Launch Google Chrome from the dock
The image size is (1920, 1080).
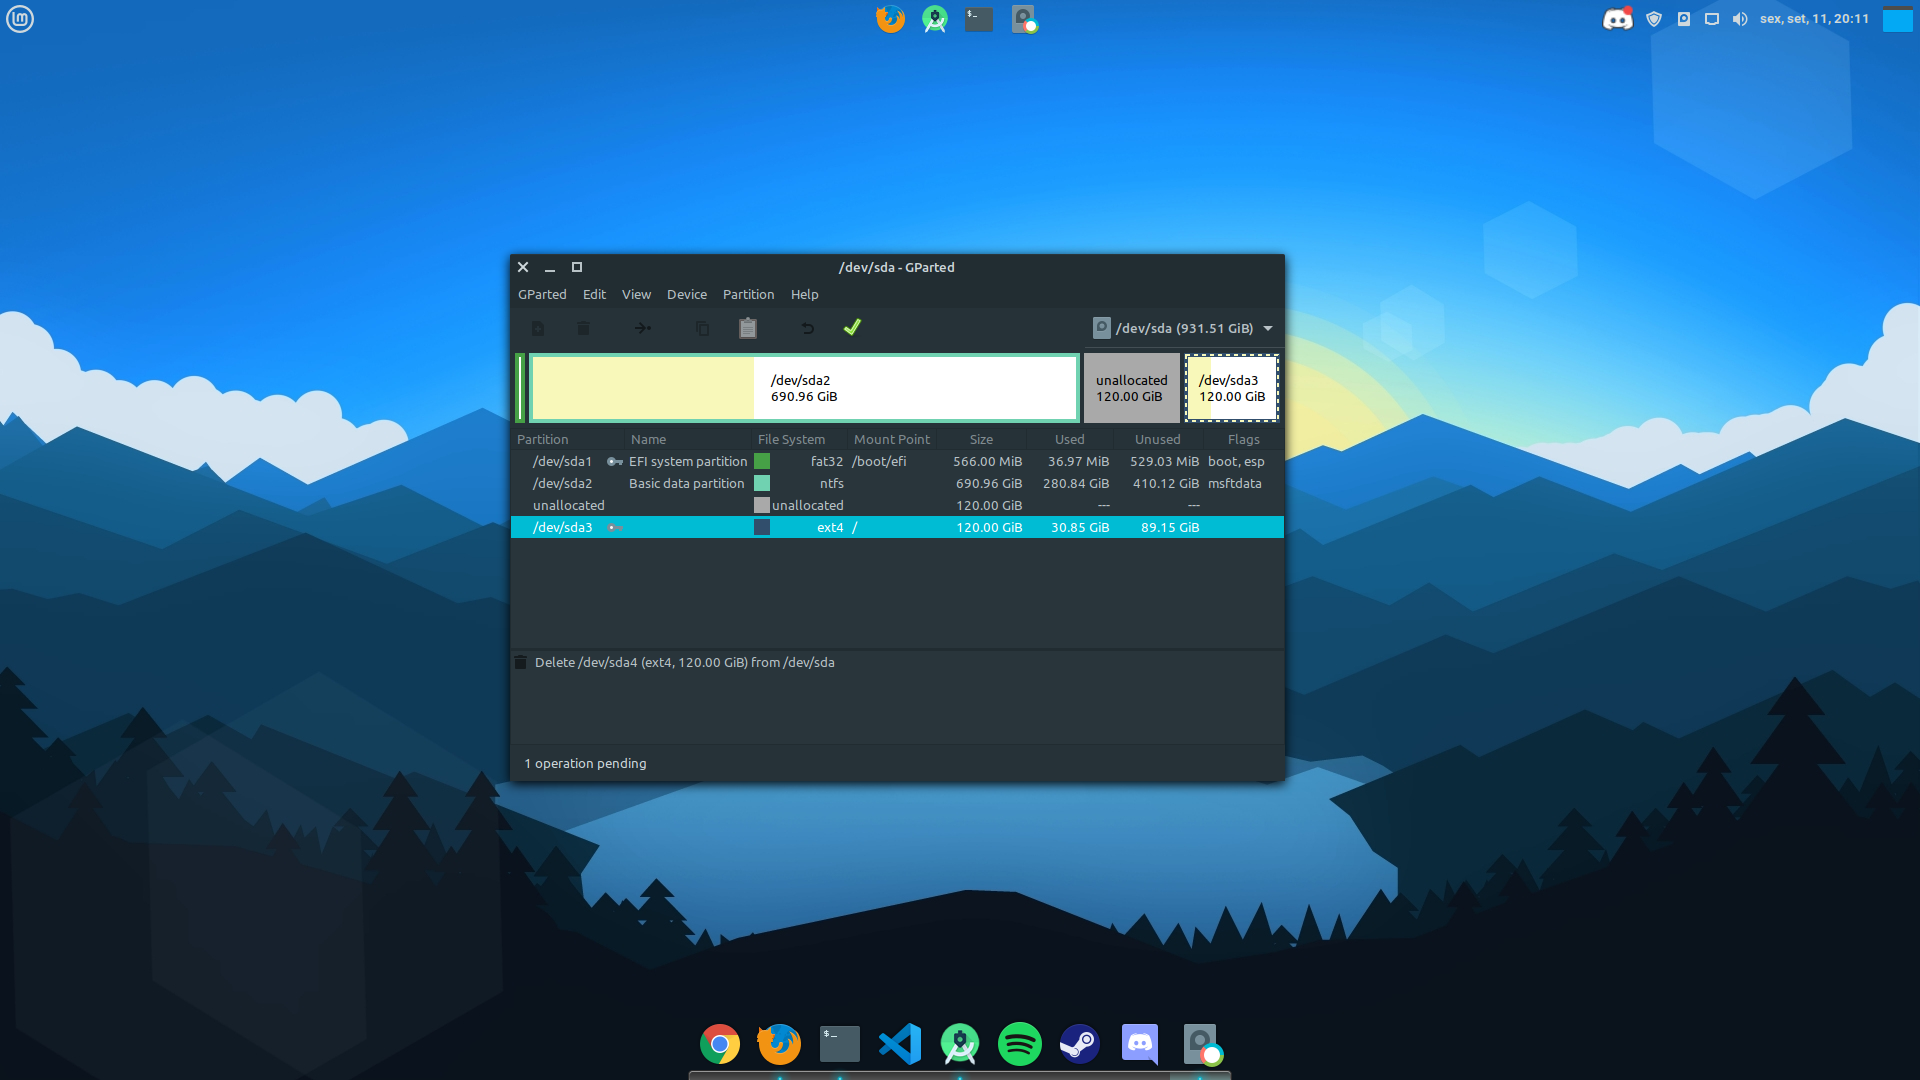pyautogui.click(x=720, y=1044)
